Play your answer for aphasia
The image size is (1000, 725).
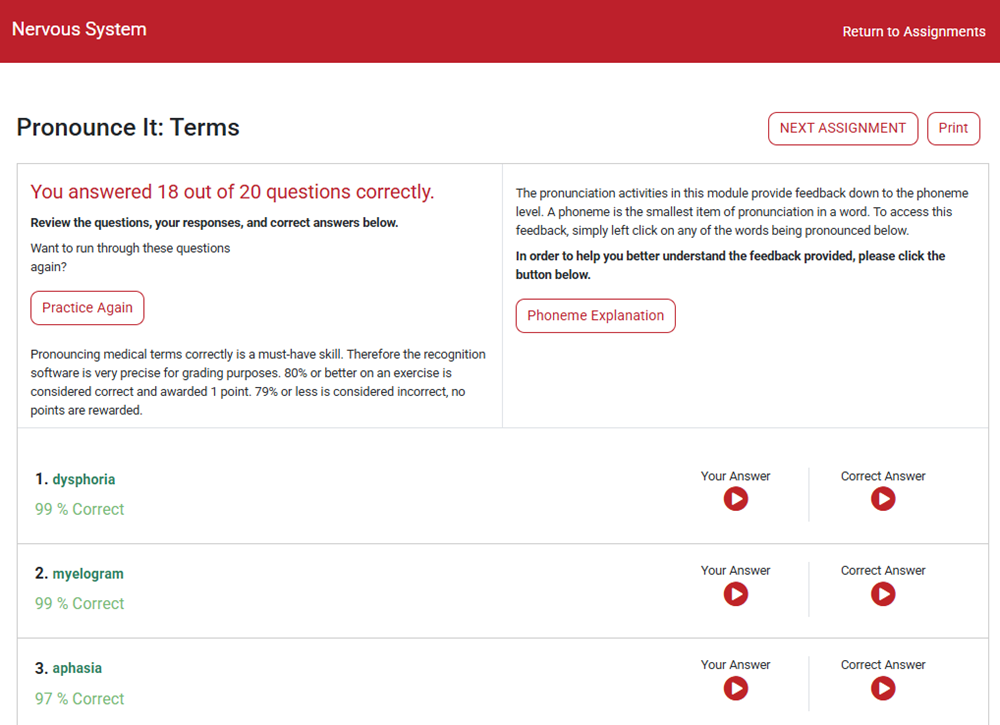click(x=735, y=688)
